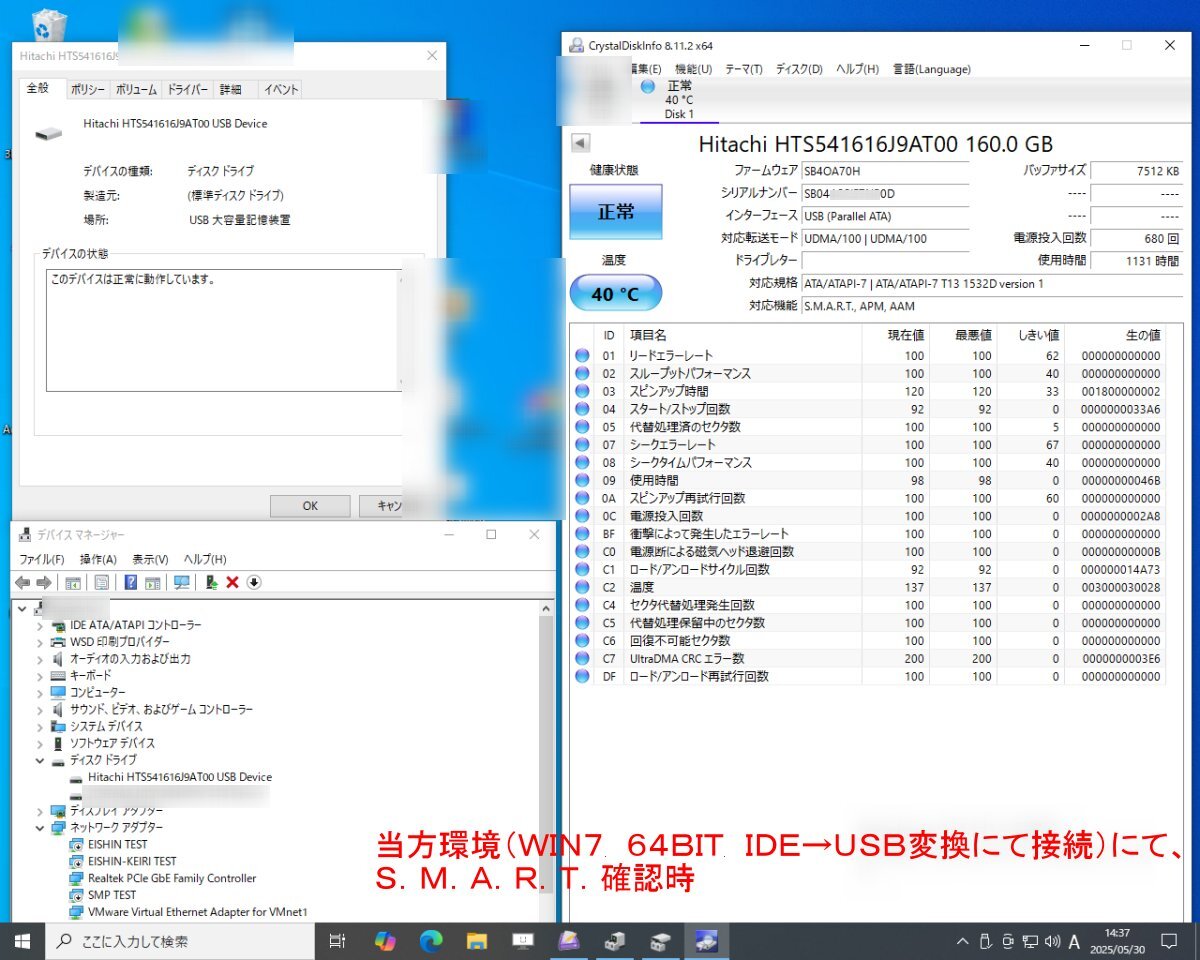The image size is (1200, 960).
Task: Open Properties icon in Device Manager toolbar
Action: [102, 582]
